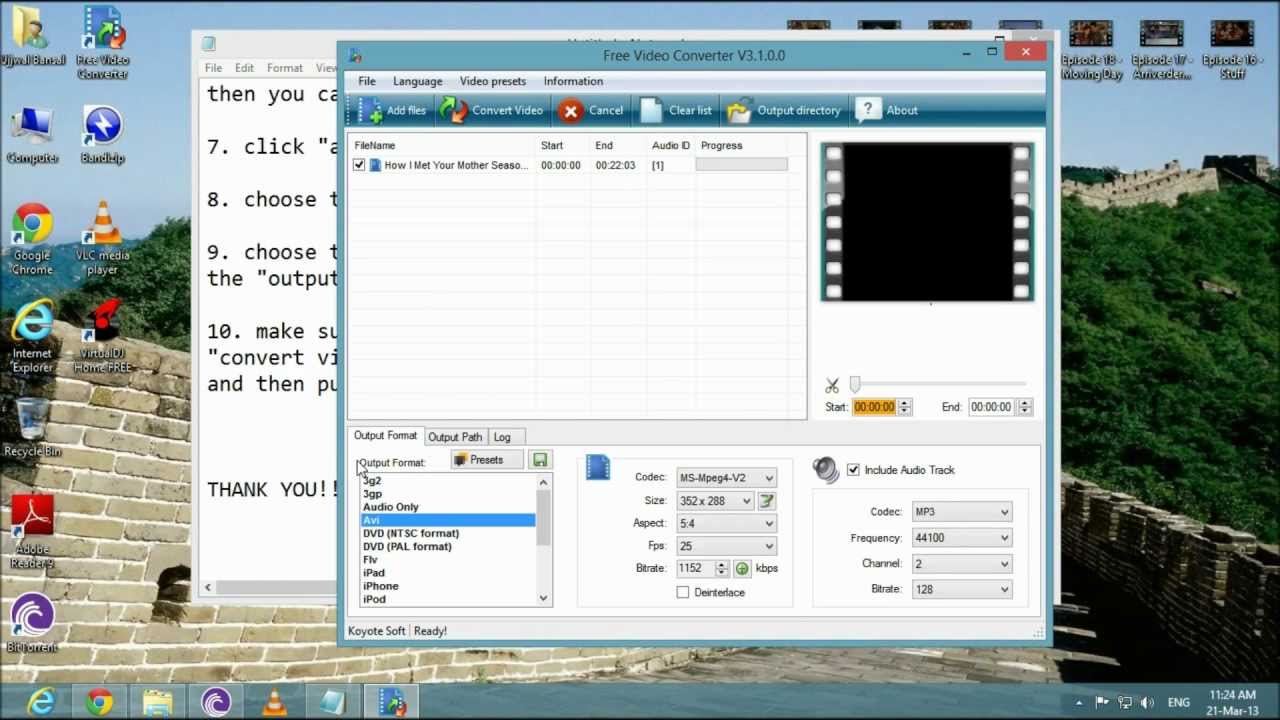Enable the Deinterlace checkbox
Viewport: 1280px width, 720px height.
point(683,592)
